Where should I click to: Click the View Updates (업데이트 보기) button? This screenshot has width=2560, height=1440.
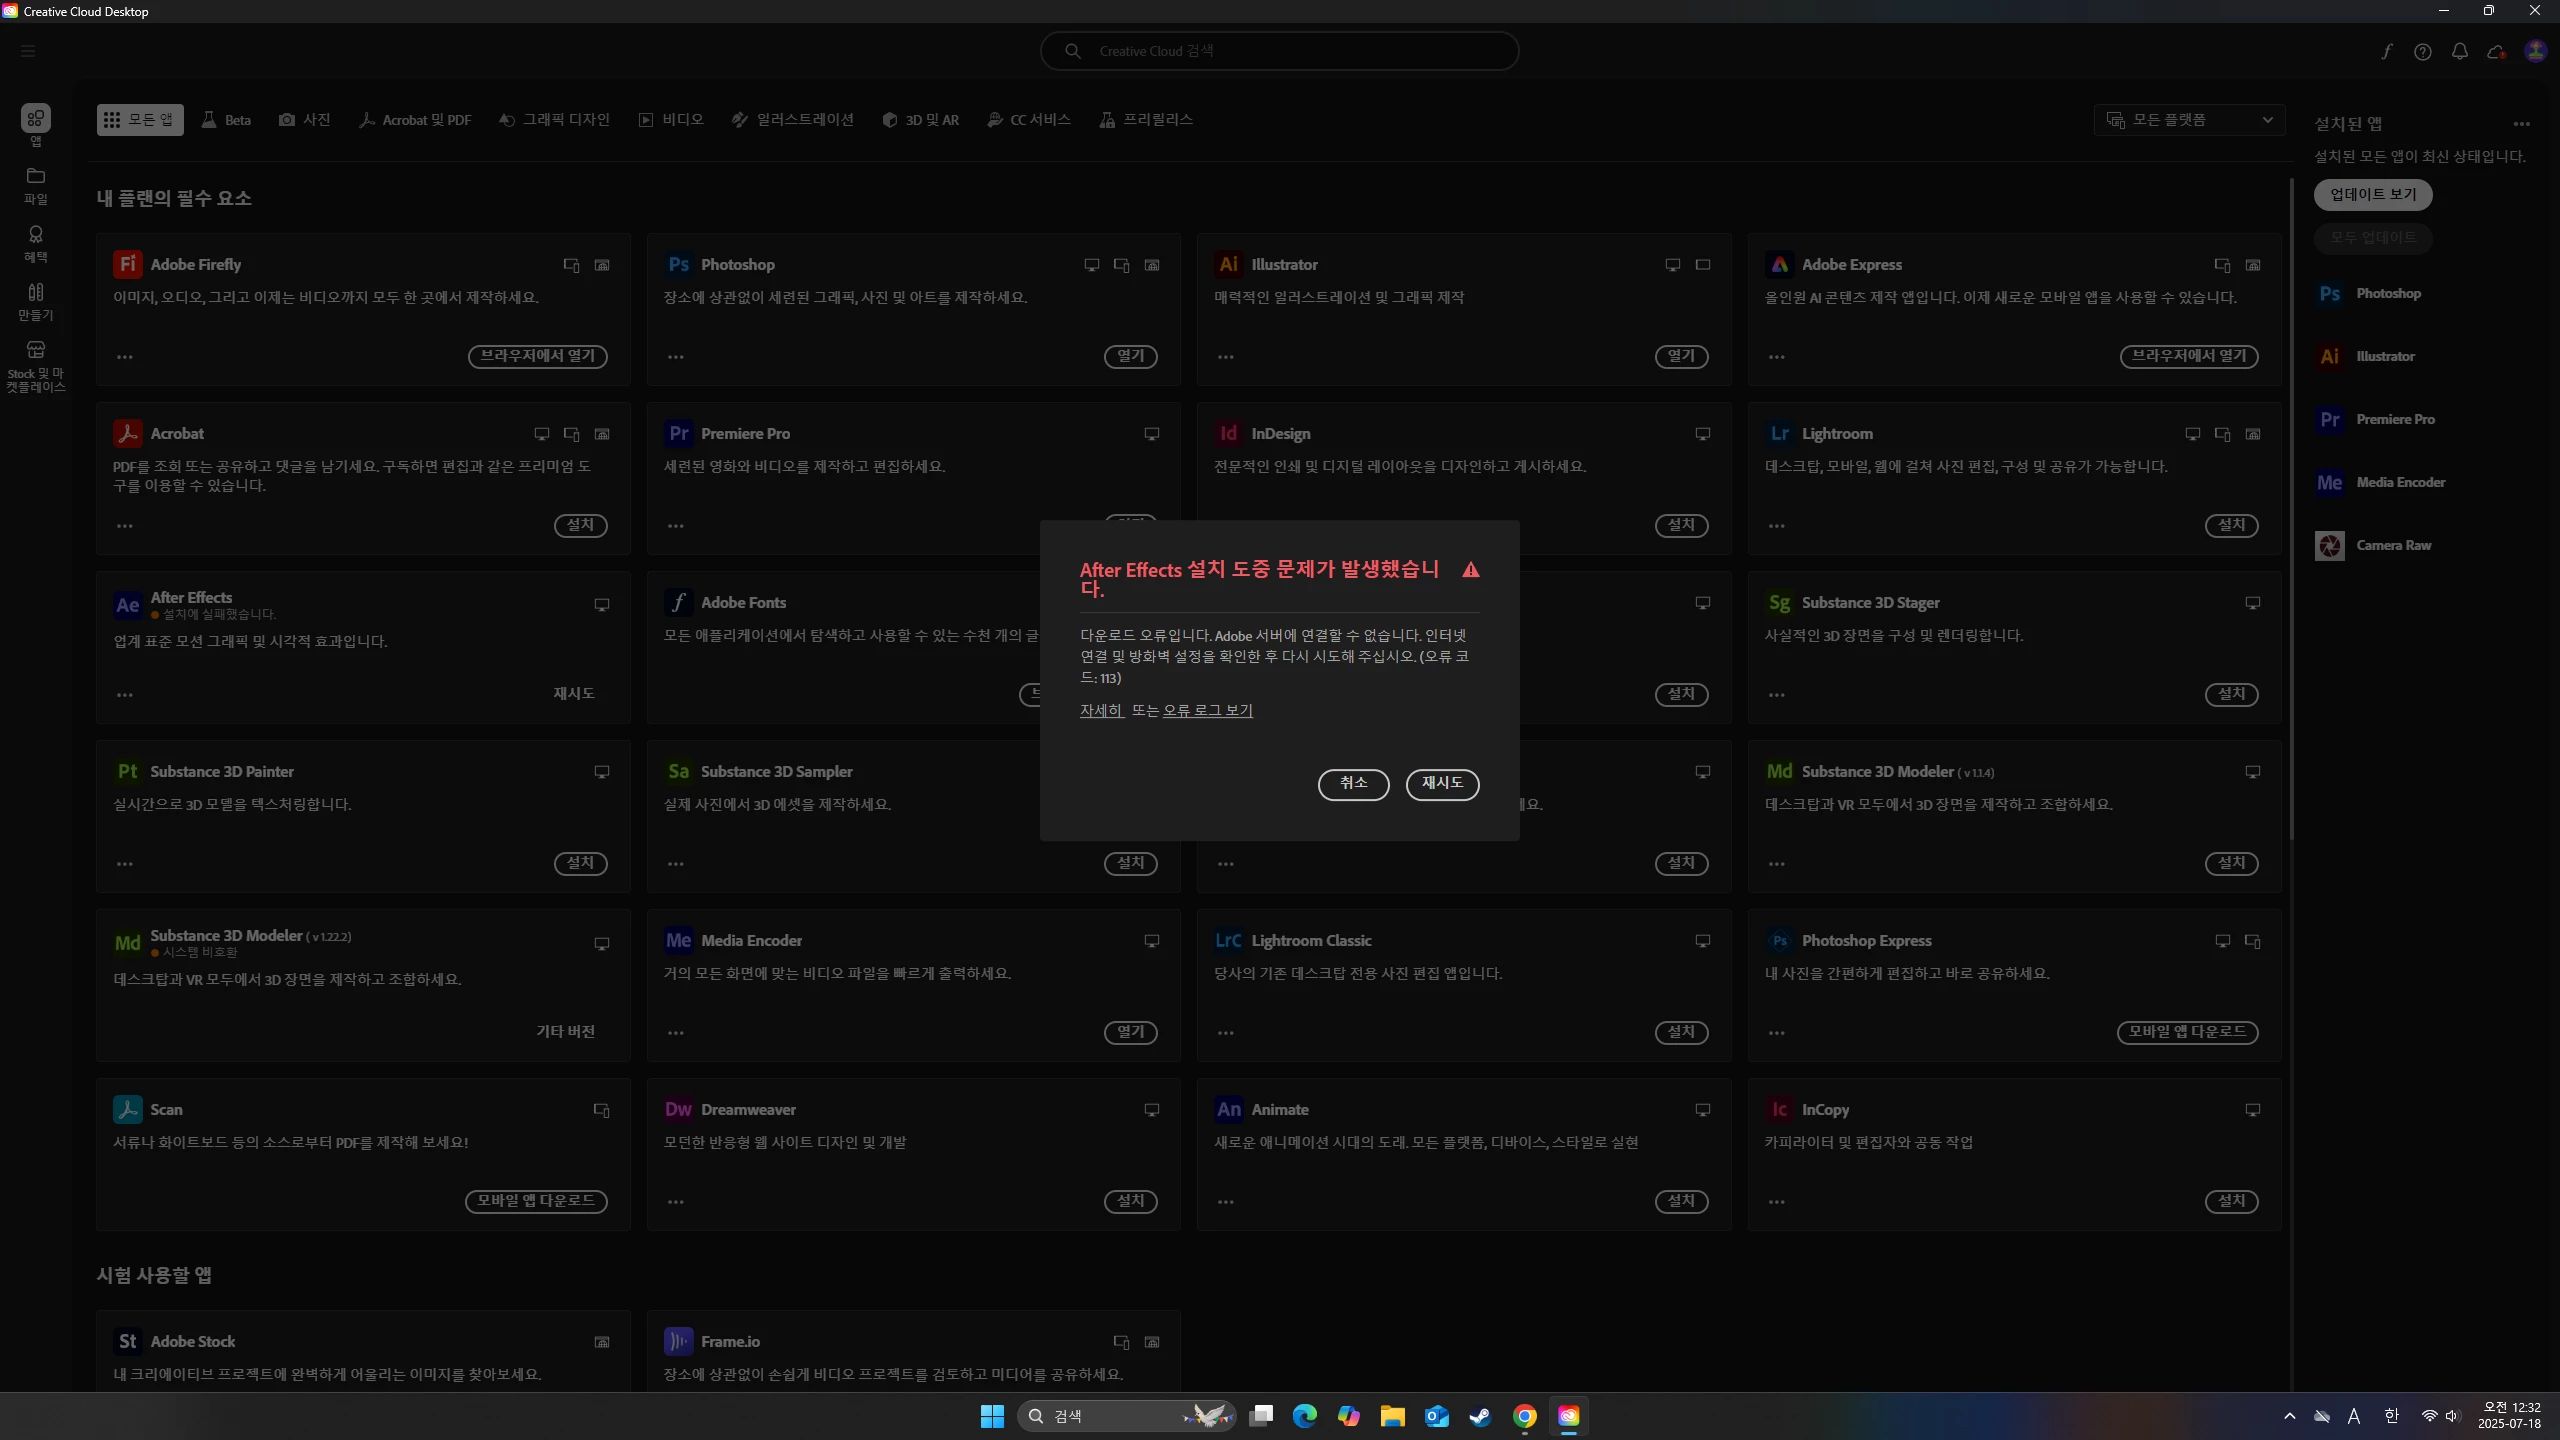coord(2372,195)
